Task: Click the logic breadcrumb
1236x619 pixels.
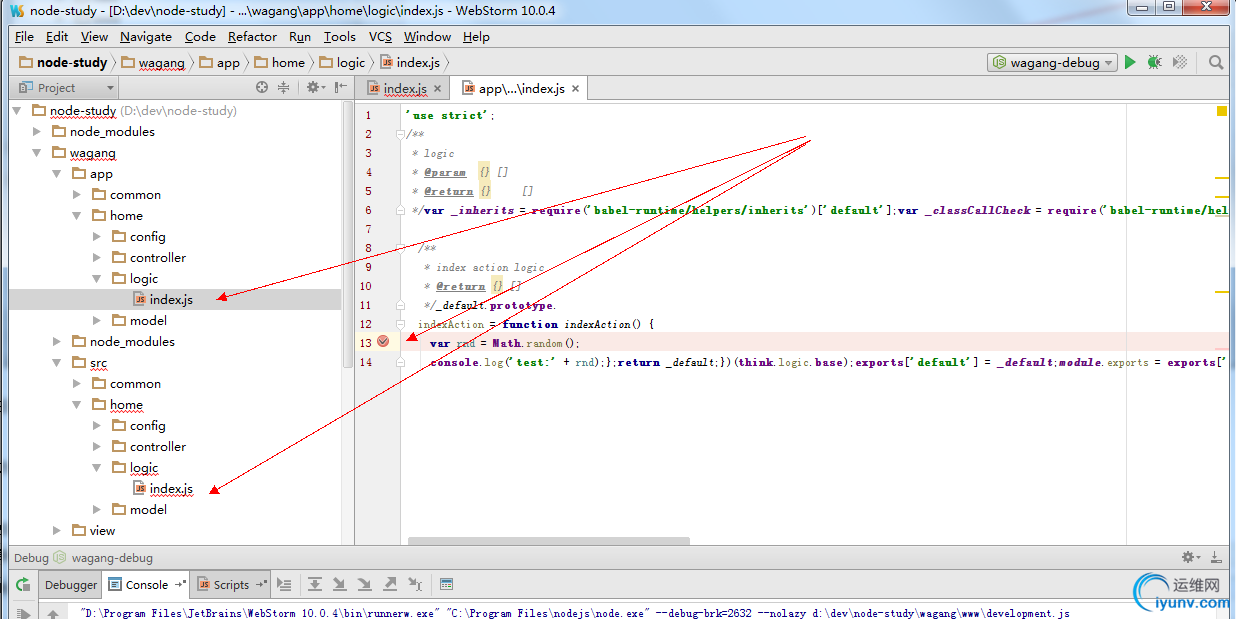Action: [x=342, y=62]
